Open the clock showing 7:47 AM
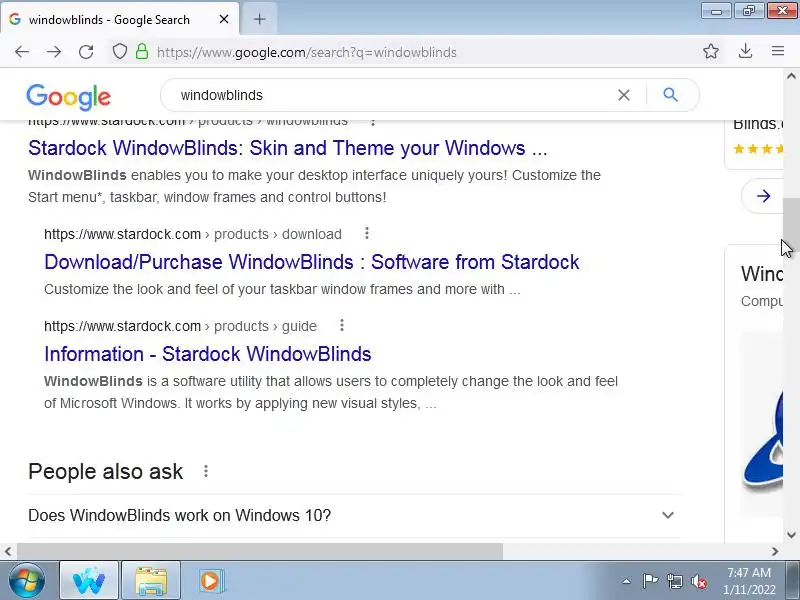 (749, 581)
